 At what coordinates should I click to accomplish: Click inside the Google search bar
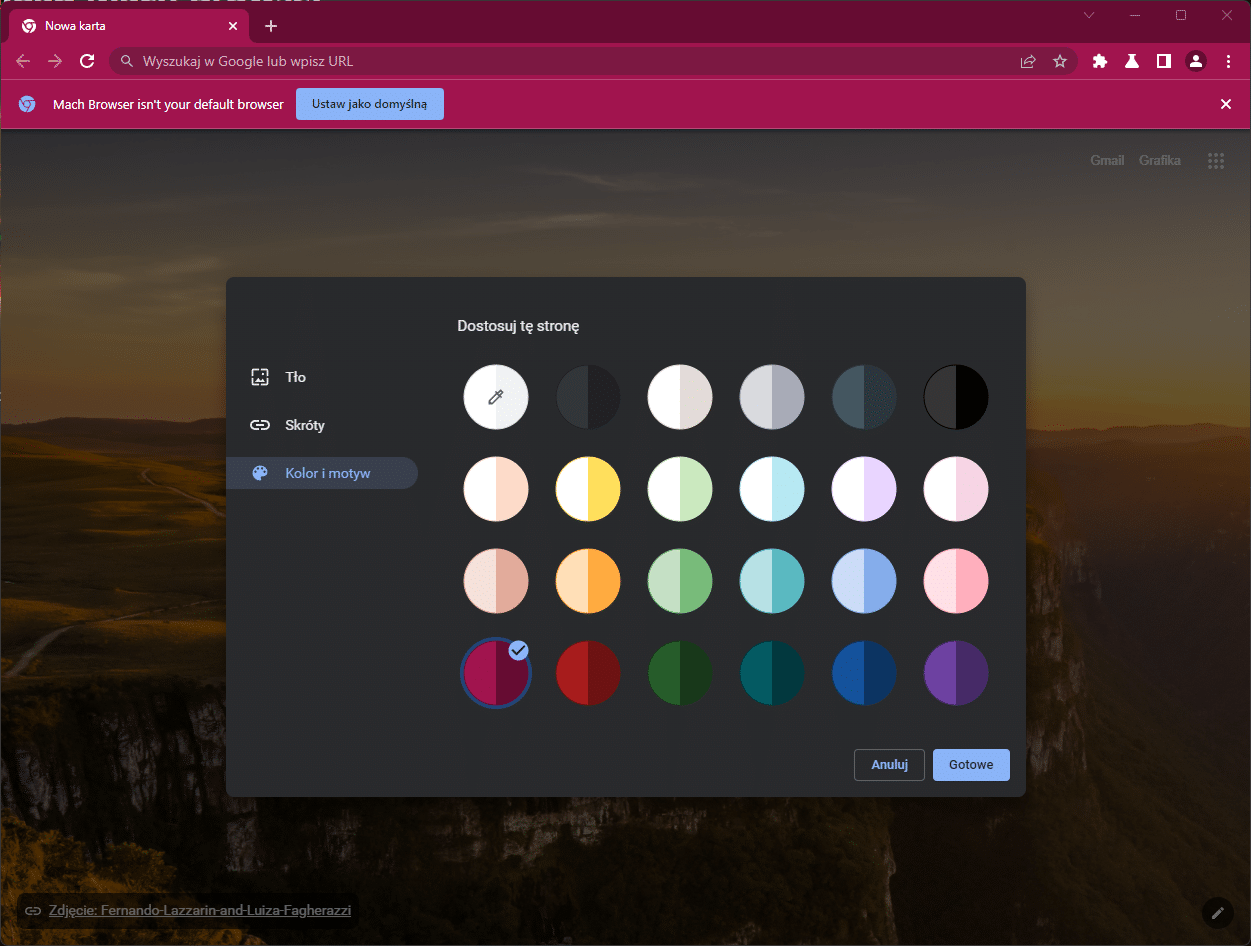(400, 61)
